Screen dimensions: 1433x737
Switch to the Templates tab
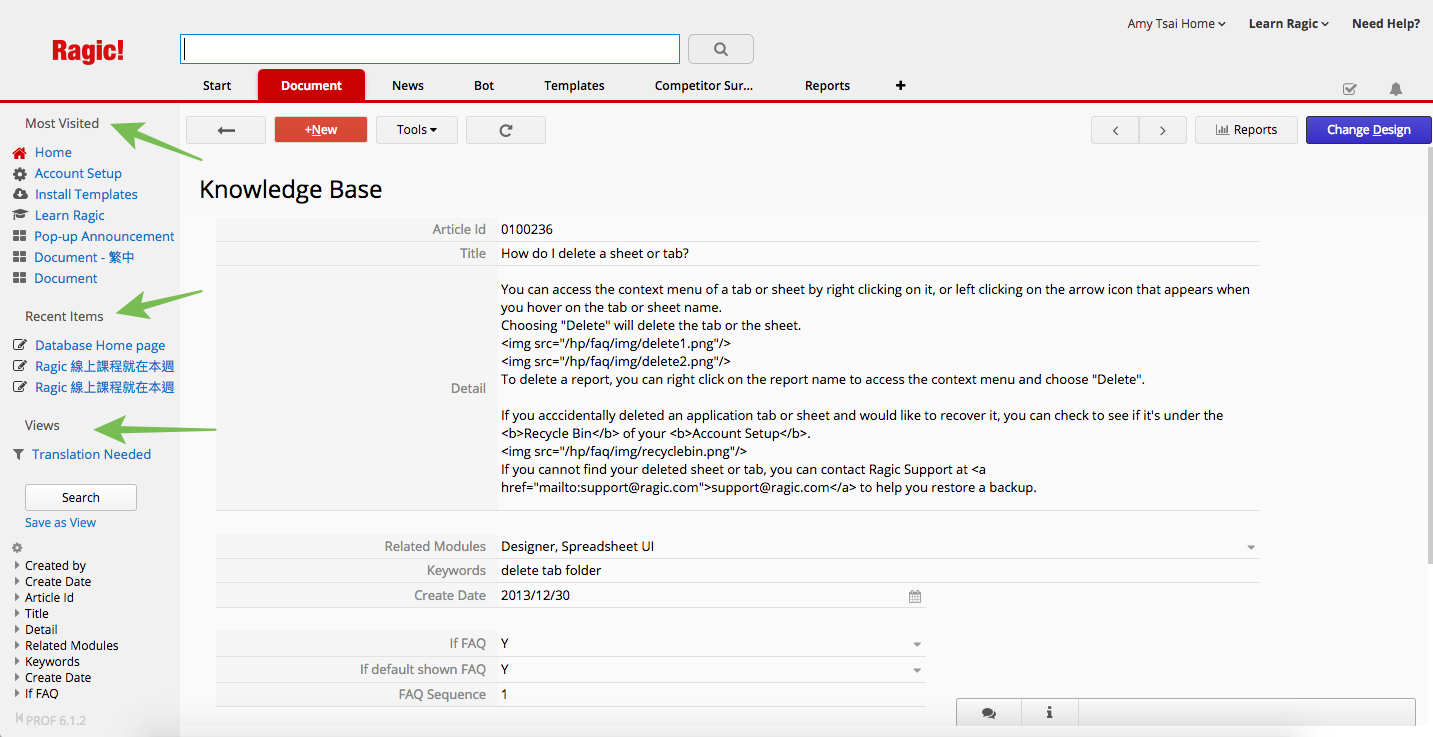574,86
